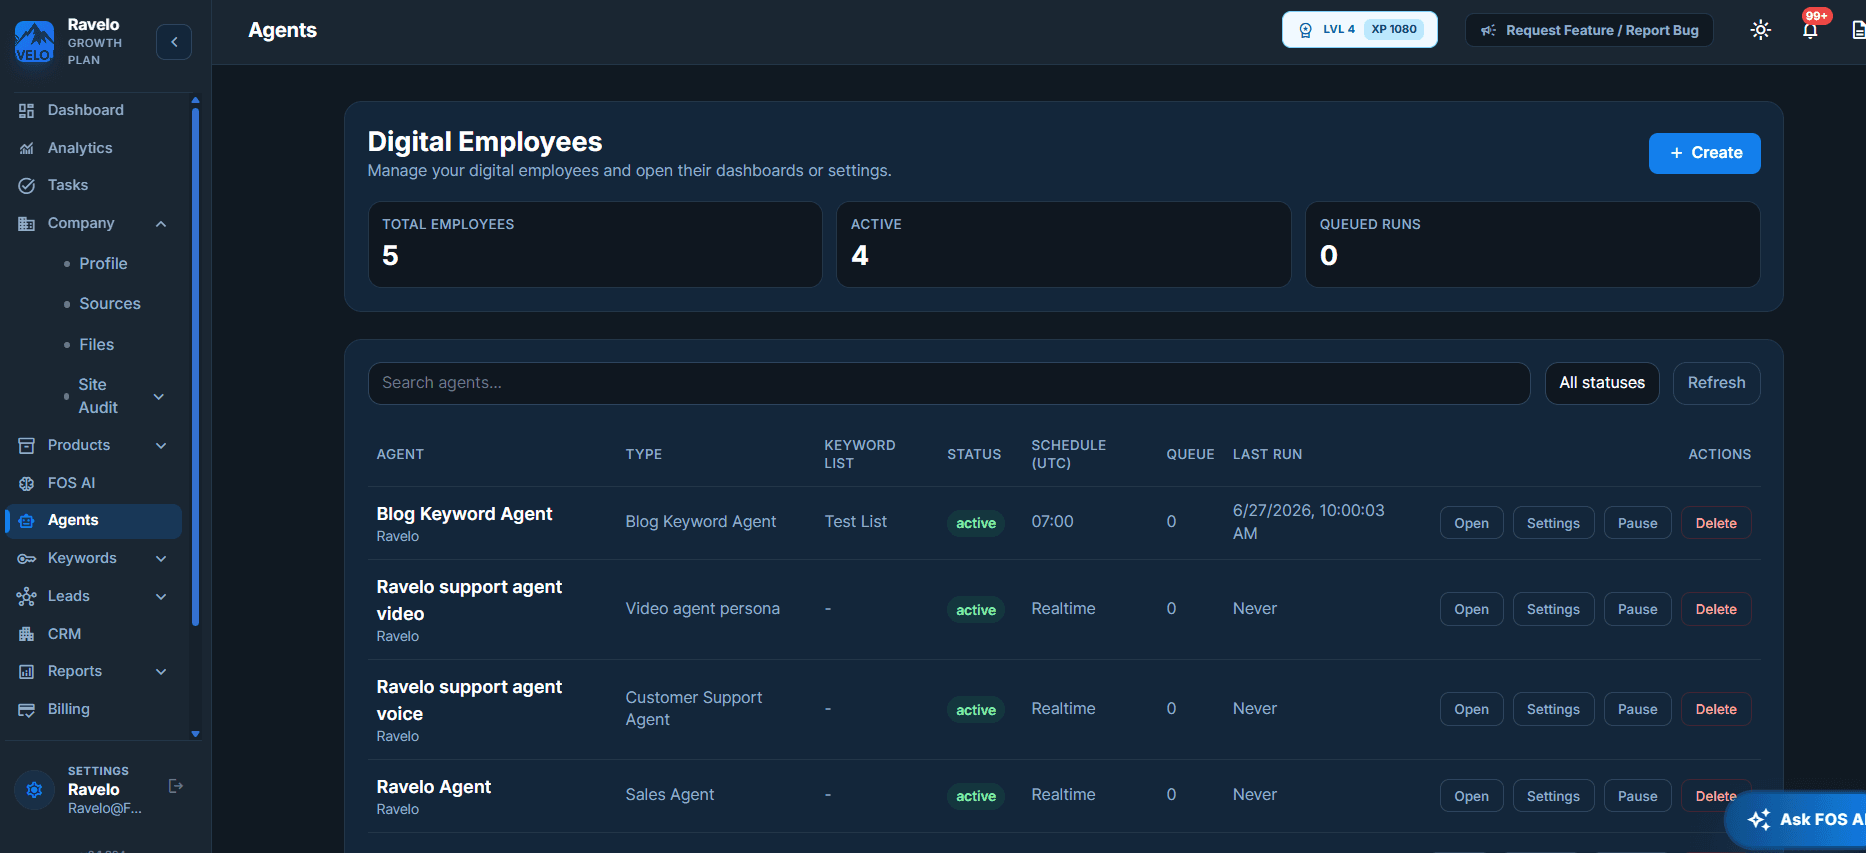Open CRM in the sidebar
Image resolution: width=1866 pixels, height=853 pixels.
pos(64,634)
